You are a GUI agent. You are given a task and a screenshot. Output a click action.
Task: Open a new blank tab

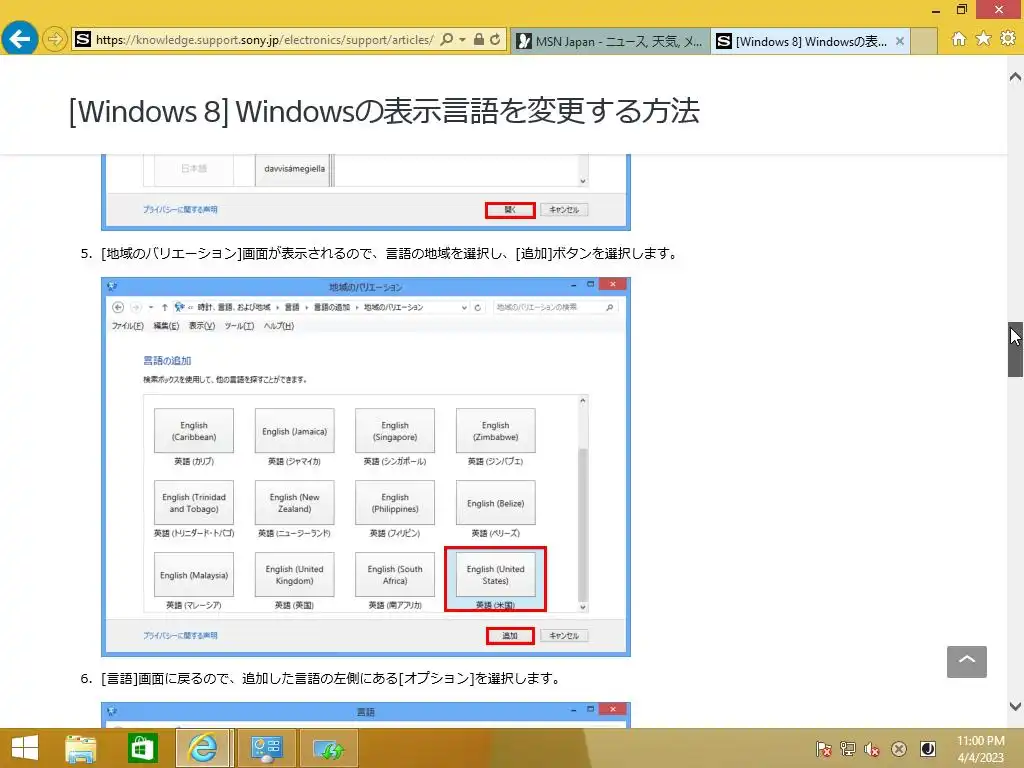[x=923, y=41]
